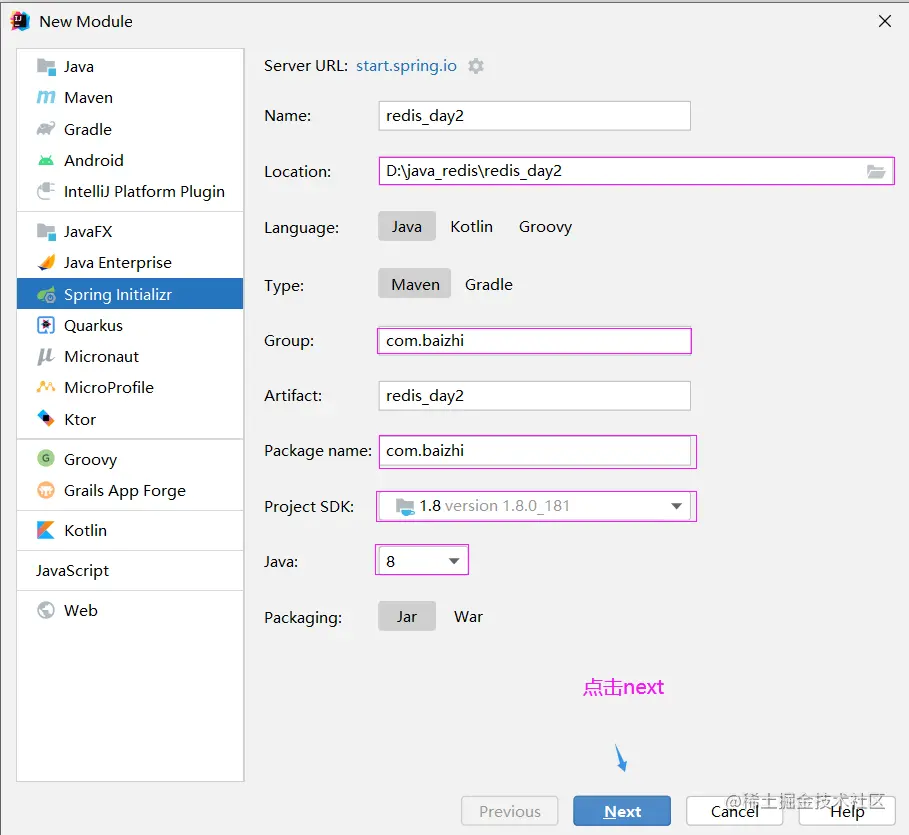Cancel the New Module dialog
The image size is (909, 835).
point(735,811)
